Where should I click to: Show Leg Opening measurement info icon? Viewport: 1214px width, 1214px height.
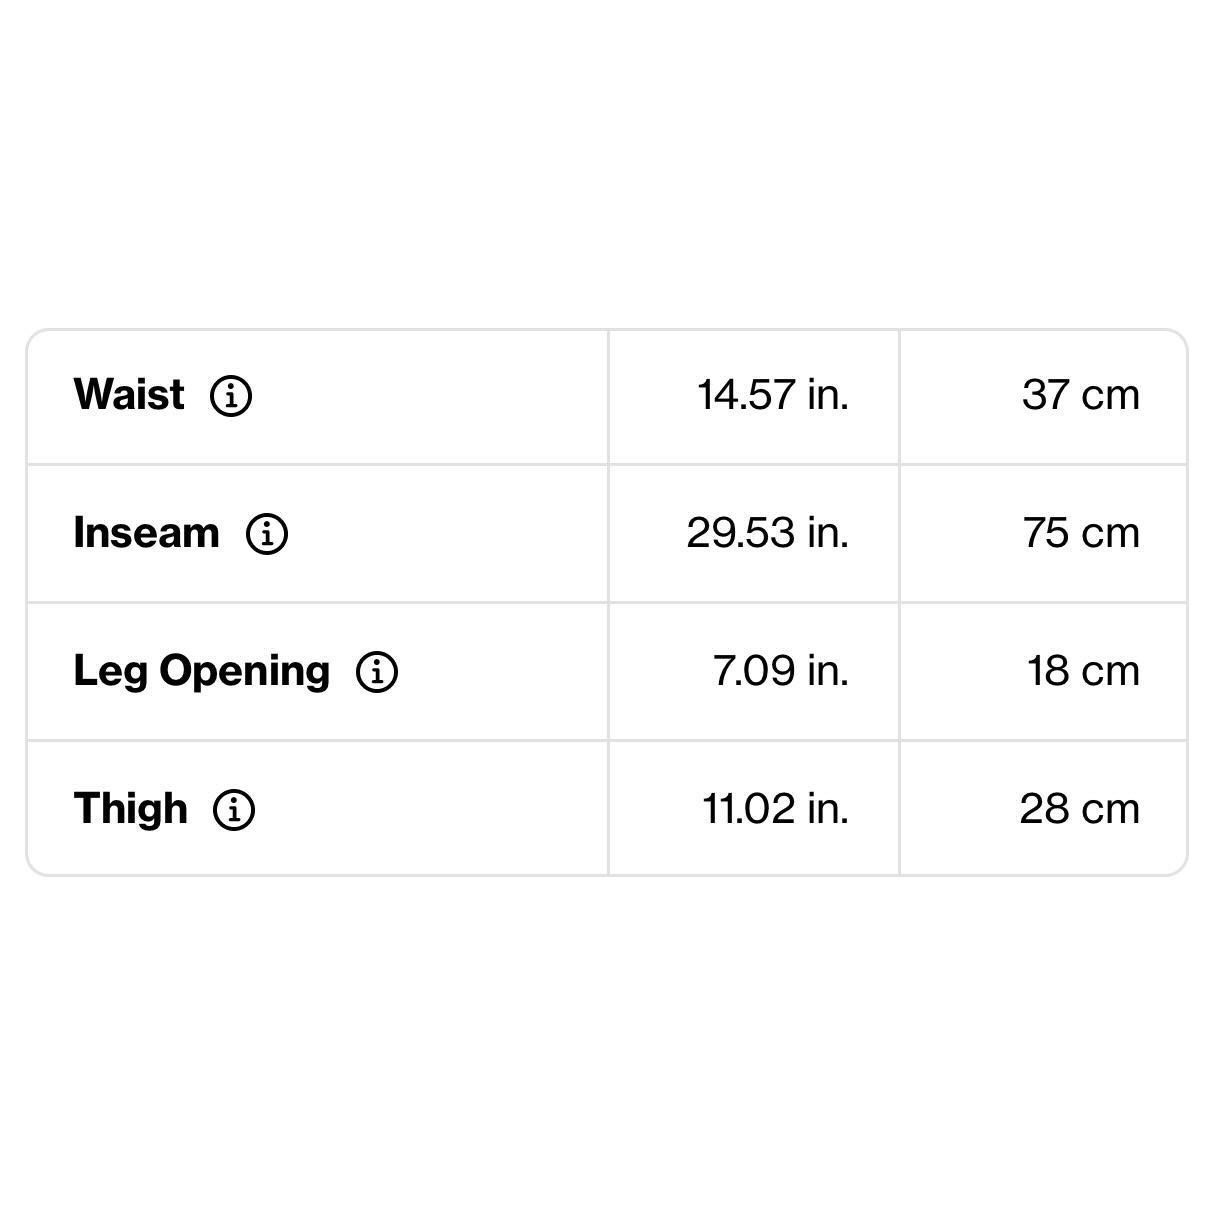tap(377, 672)
